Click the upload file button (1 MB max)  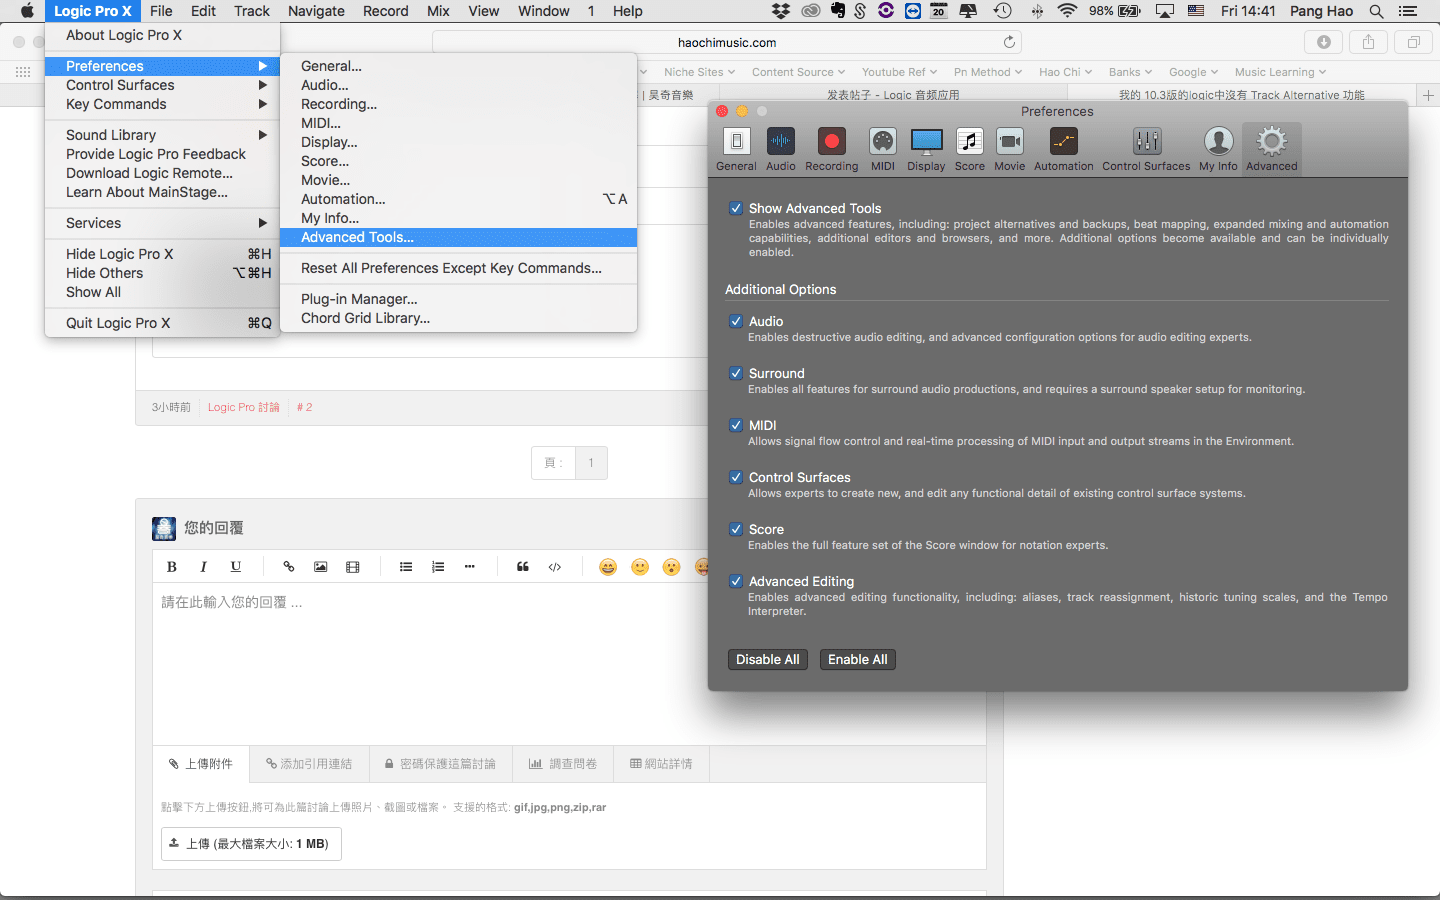[x=251, y=844]
